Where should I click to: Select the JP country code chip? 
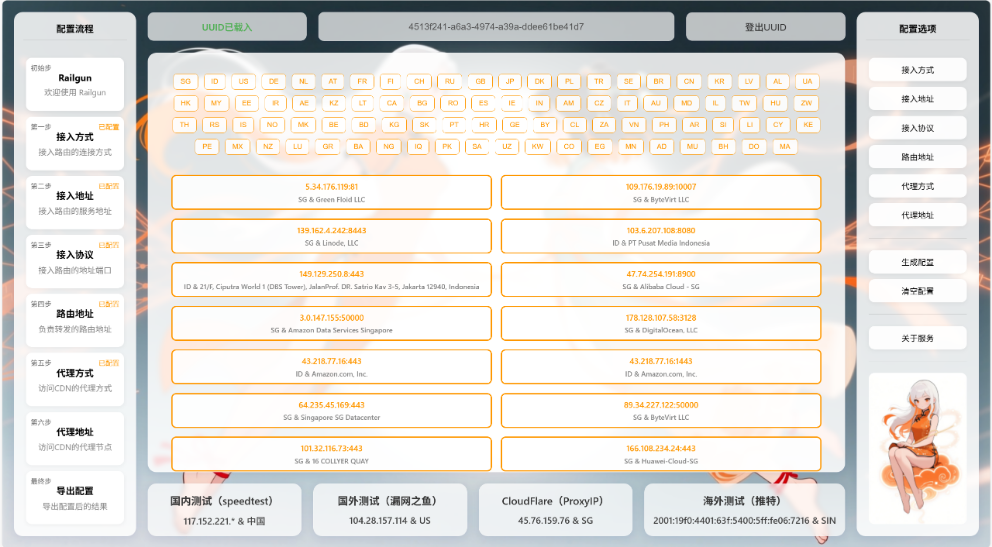click(509, 81)
